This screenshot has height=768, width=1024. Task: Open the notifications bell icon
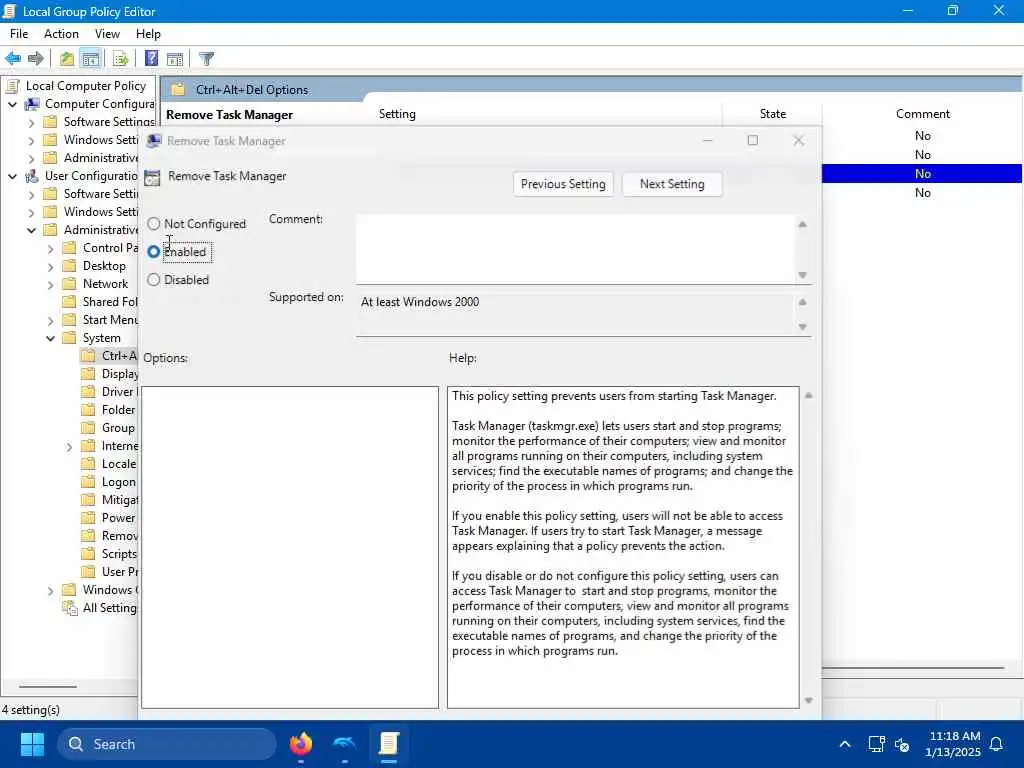[997, 744]
